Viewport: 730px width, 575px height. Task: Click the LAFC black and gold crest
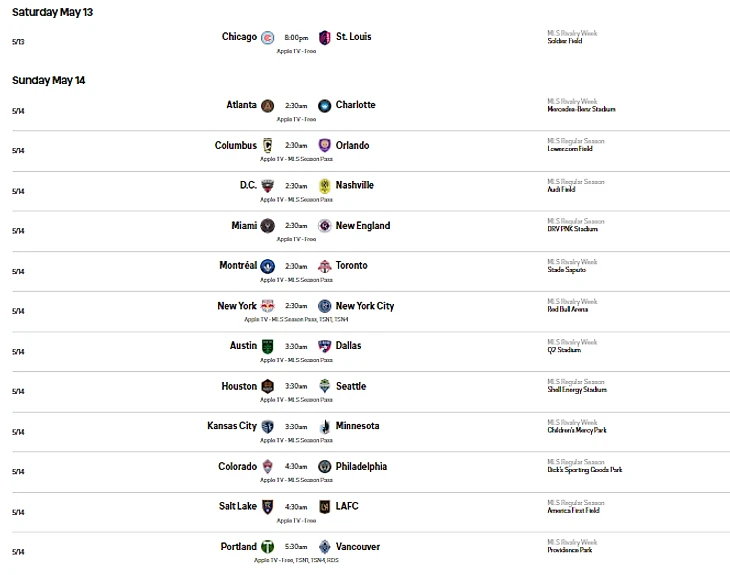(x=325, y=507)
